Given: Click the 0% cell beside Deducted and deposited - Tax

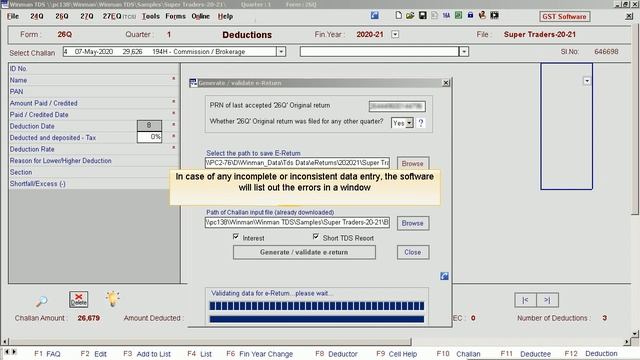Looking at the screenshot, I should coord(149,137).
